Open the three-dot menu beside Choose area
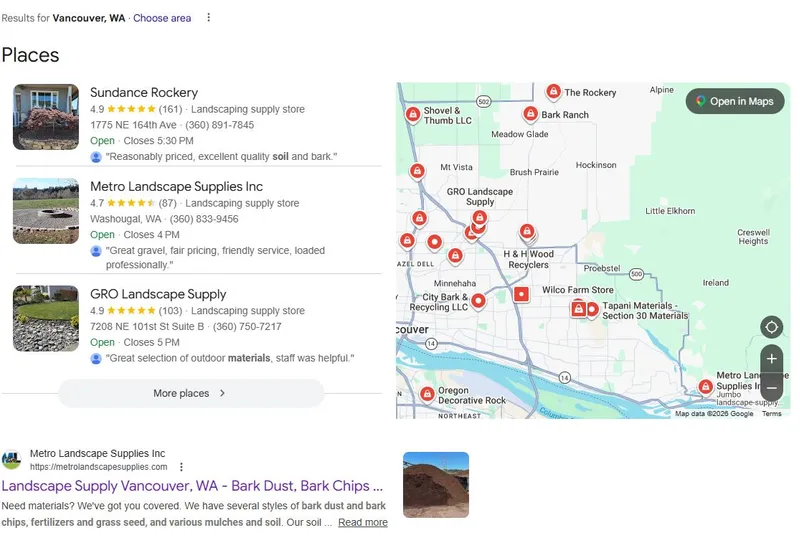Screen dimensions: 800x543 point(208,18)
